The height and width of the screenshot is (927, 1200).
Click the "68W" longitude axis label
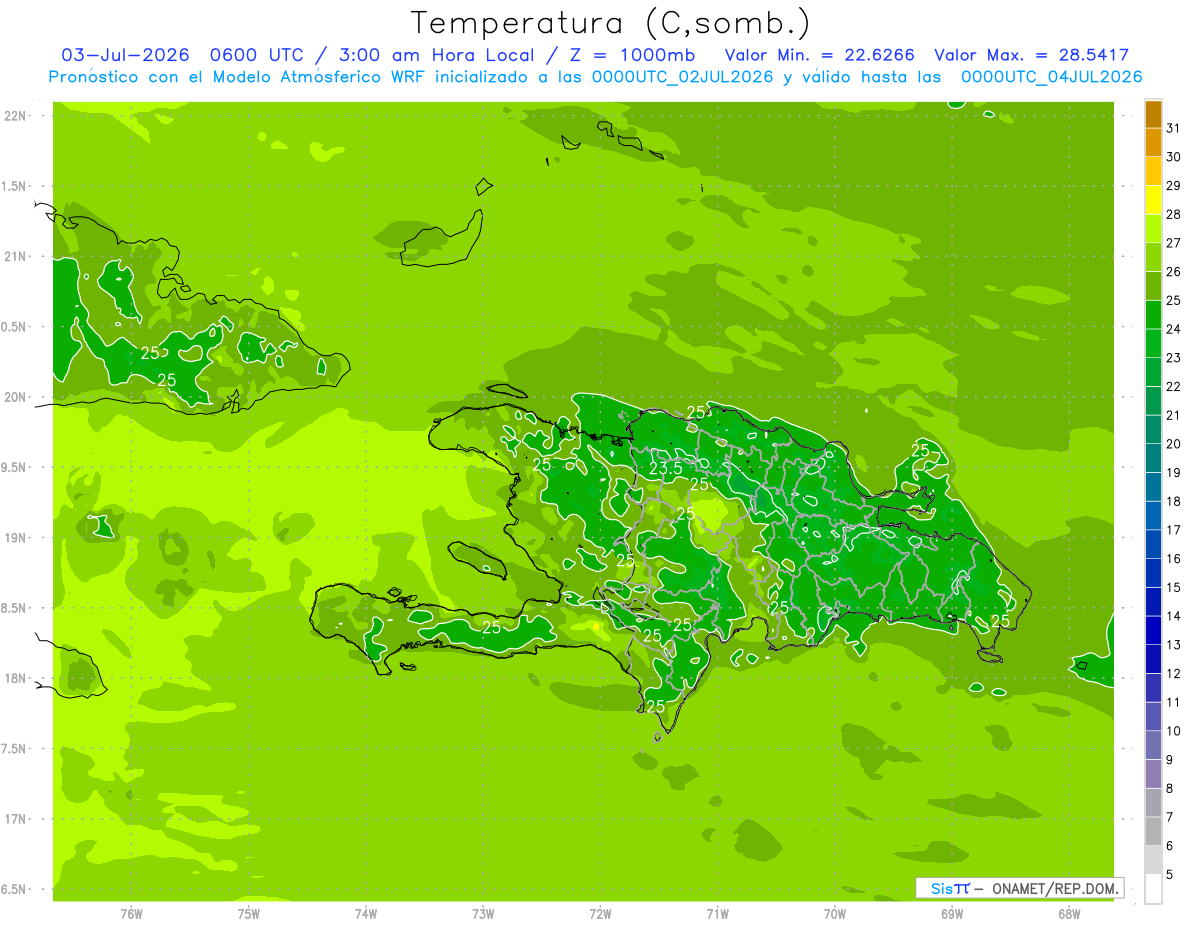(1069, 914)
